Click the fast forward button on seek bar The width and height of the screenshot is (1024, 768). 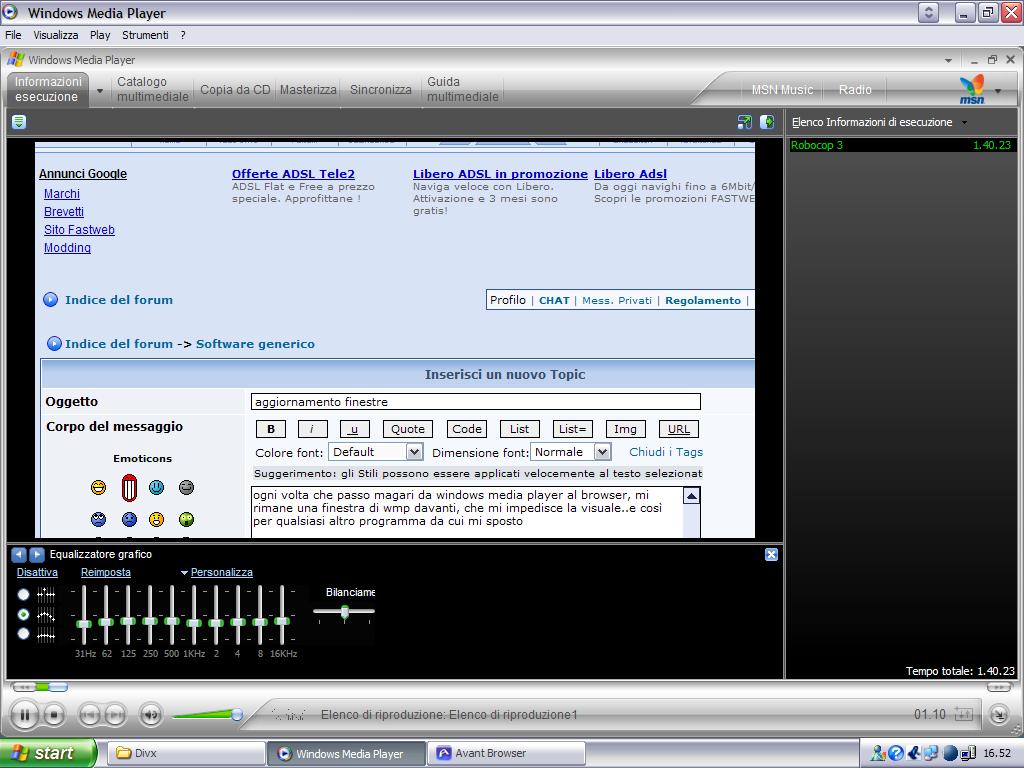pos(999,687)
